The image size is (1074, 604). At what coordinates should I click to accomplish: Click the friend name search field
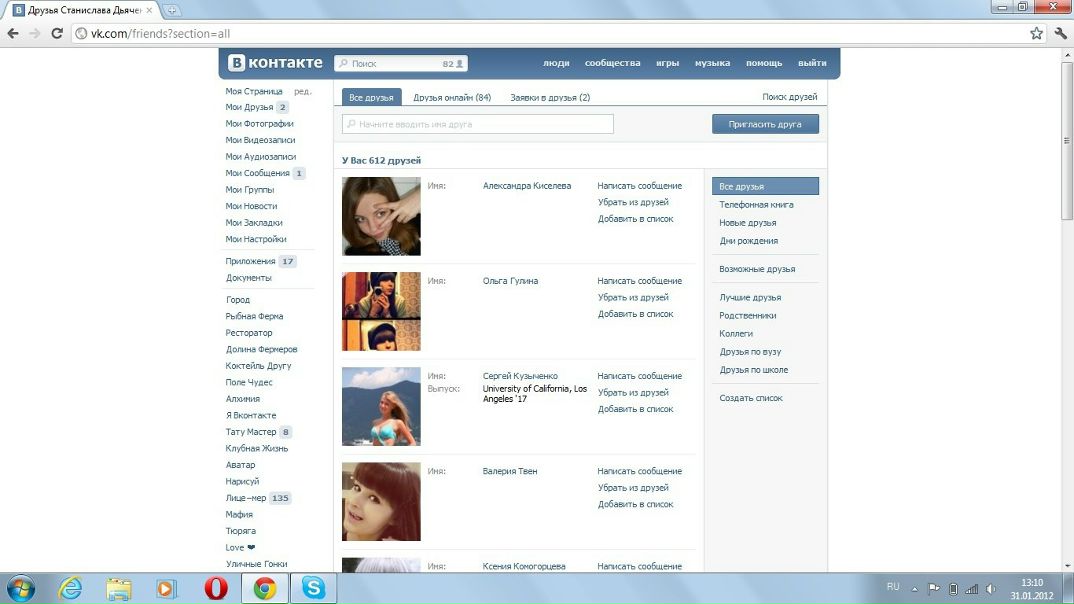point(478,124)
